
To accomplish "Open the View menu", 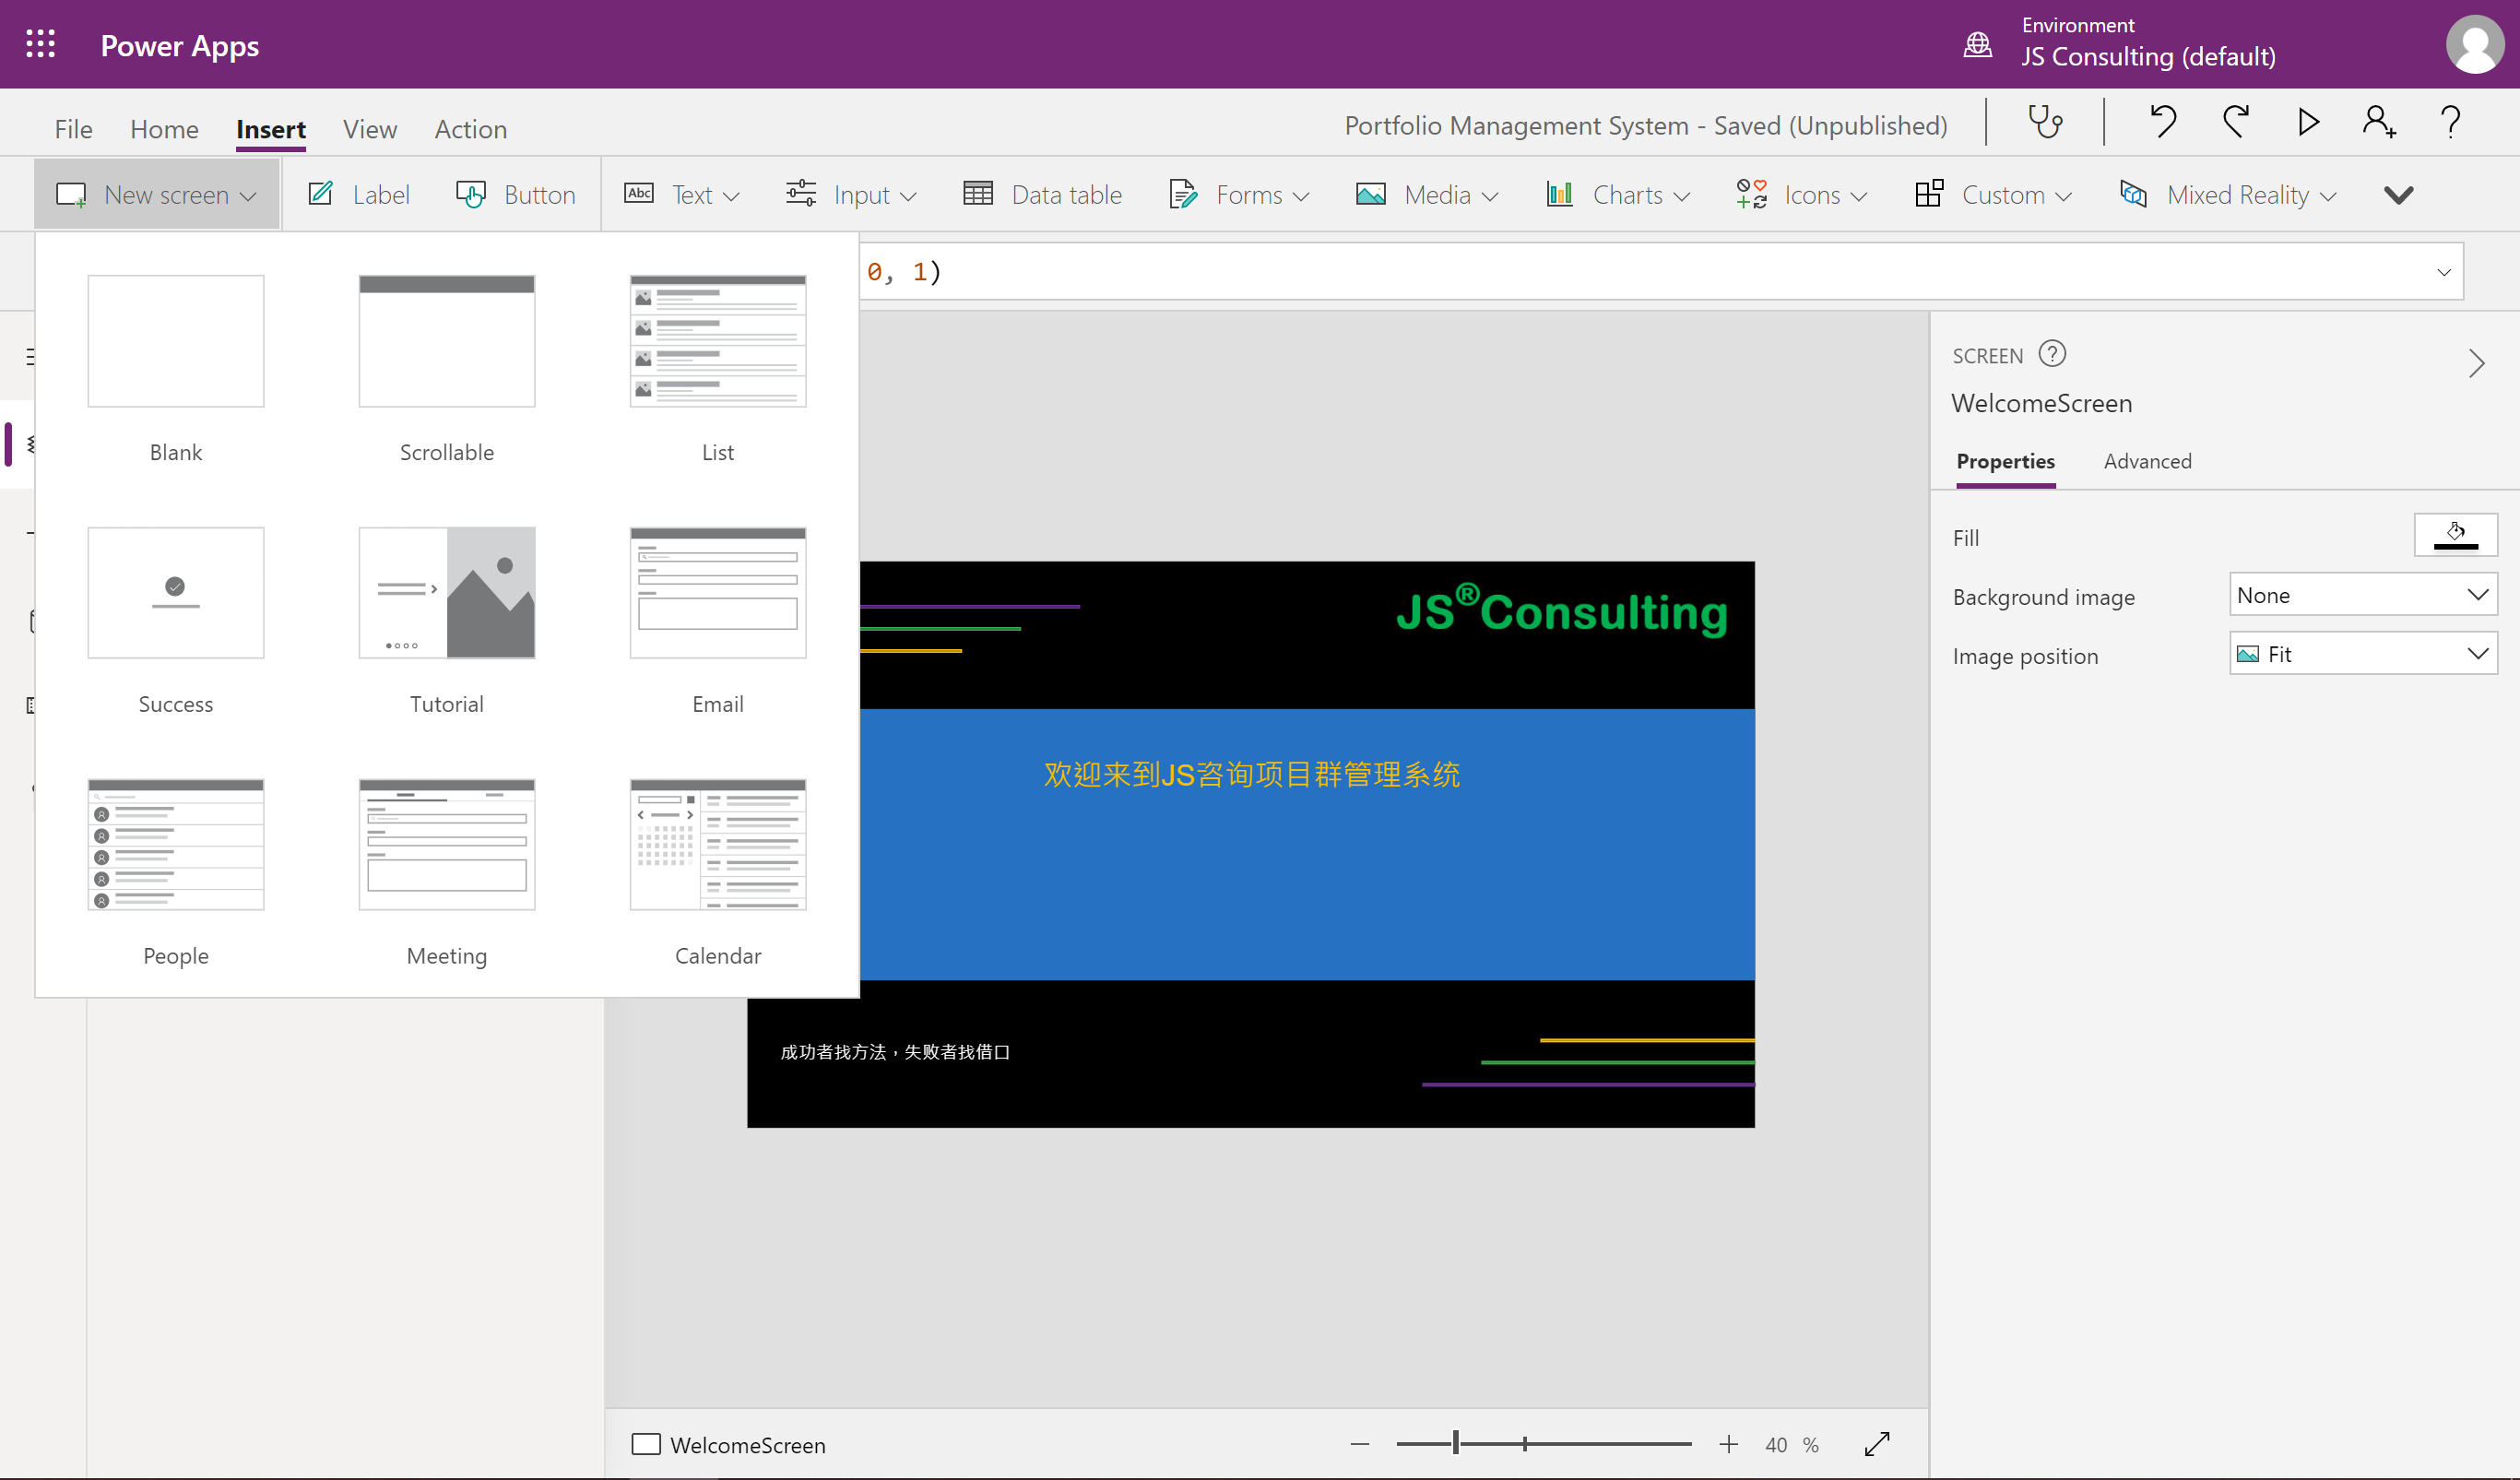I will click(x=369, y=129).
